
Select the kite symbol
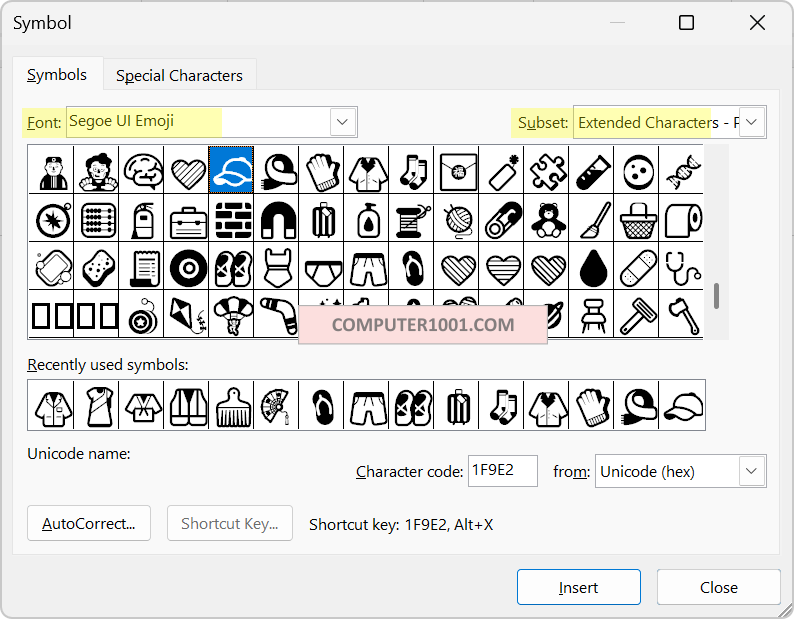click(186, 314)
